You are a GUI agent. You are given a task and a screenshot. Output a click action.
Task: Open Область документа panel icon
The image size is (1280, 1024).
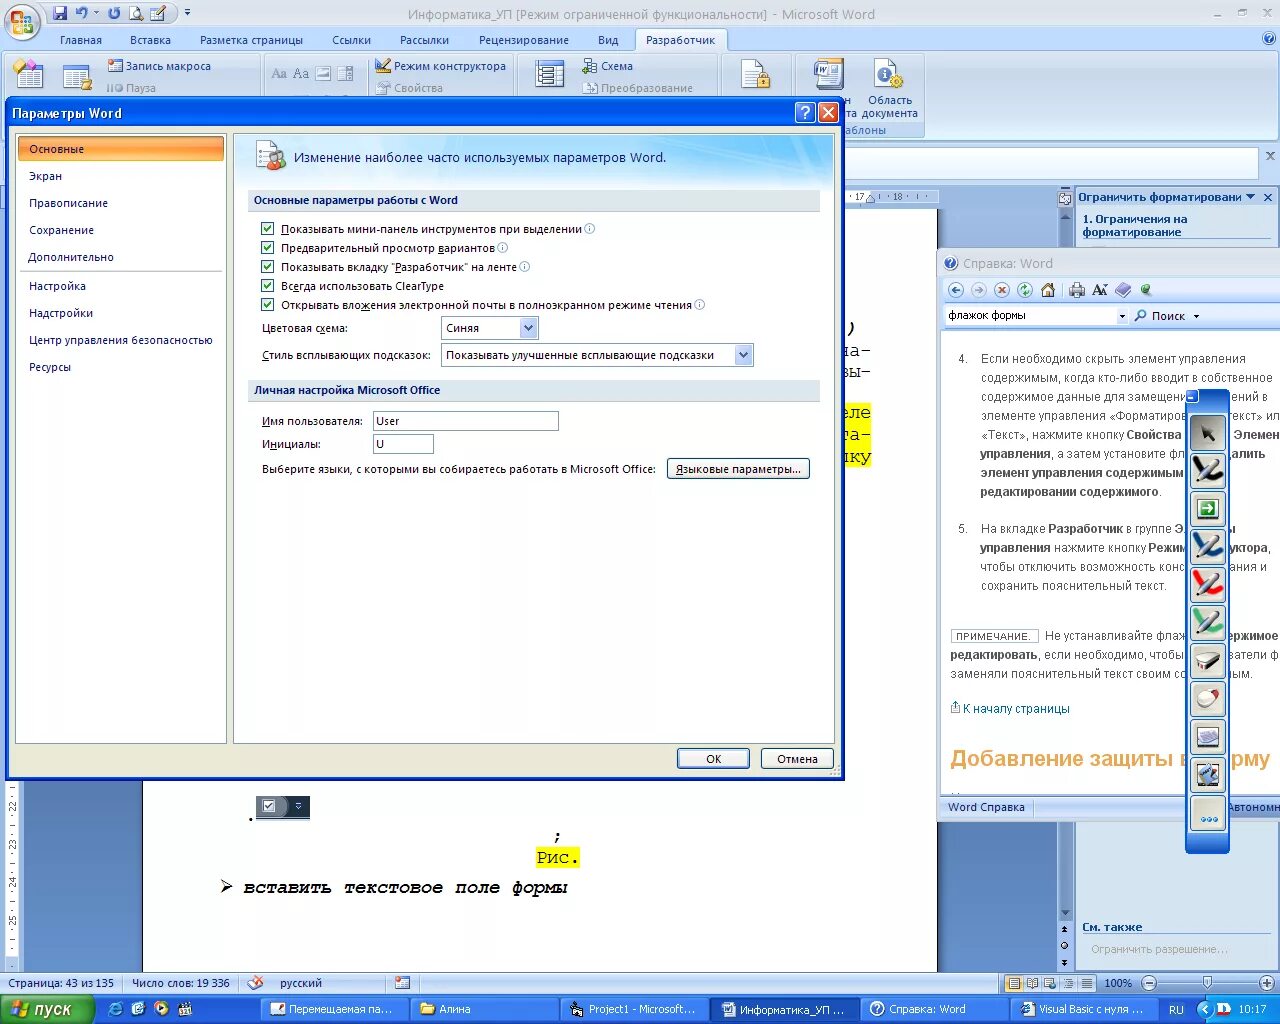pos(888,75)
